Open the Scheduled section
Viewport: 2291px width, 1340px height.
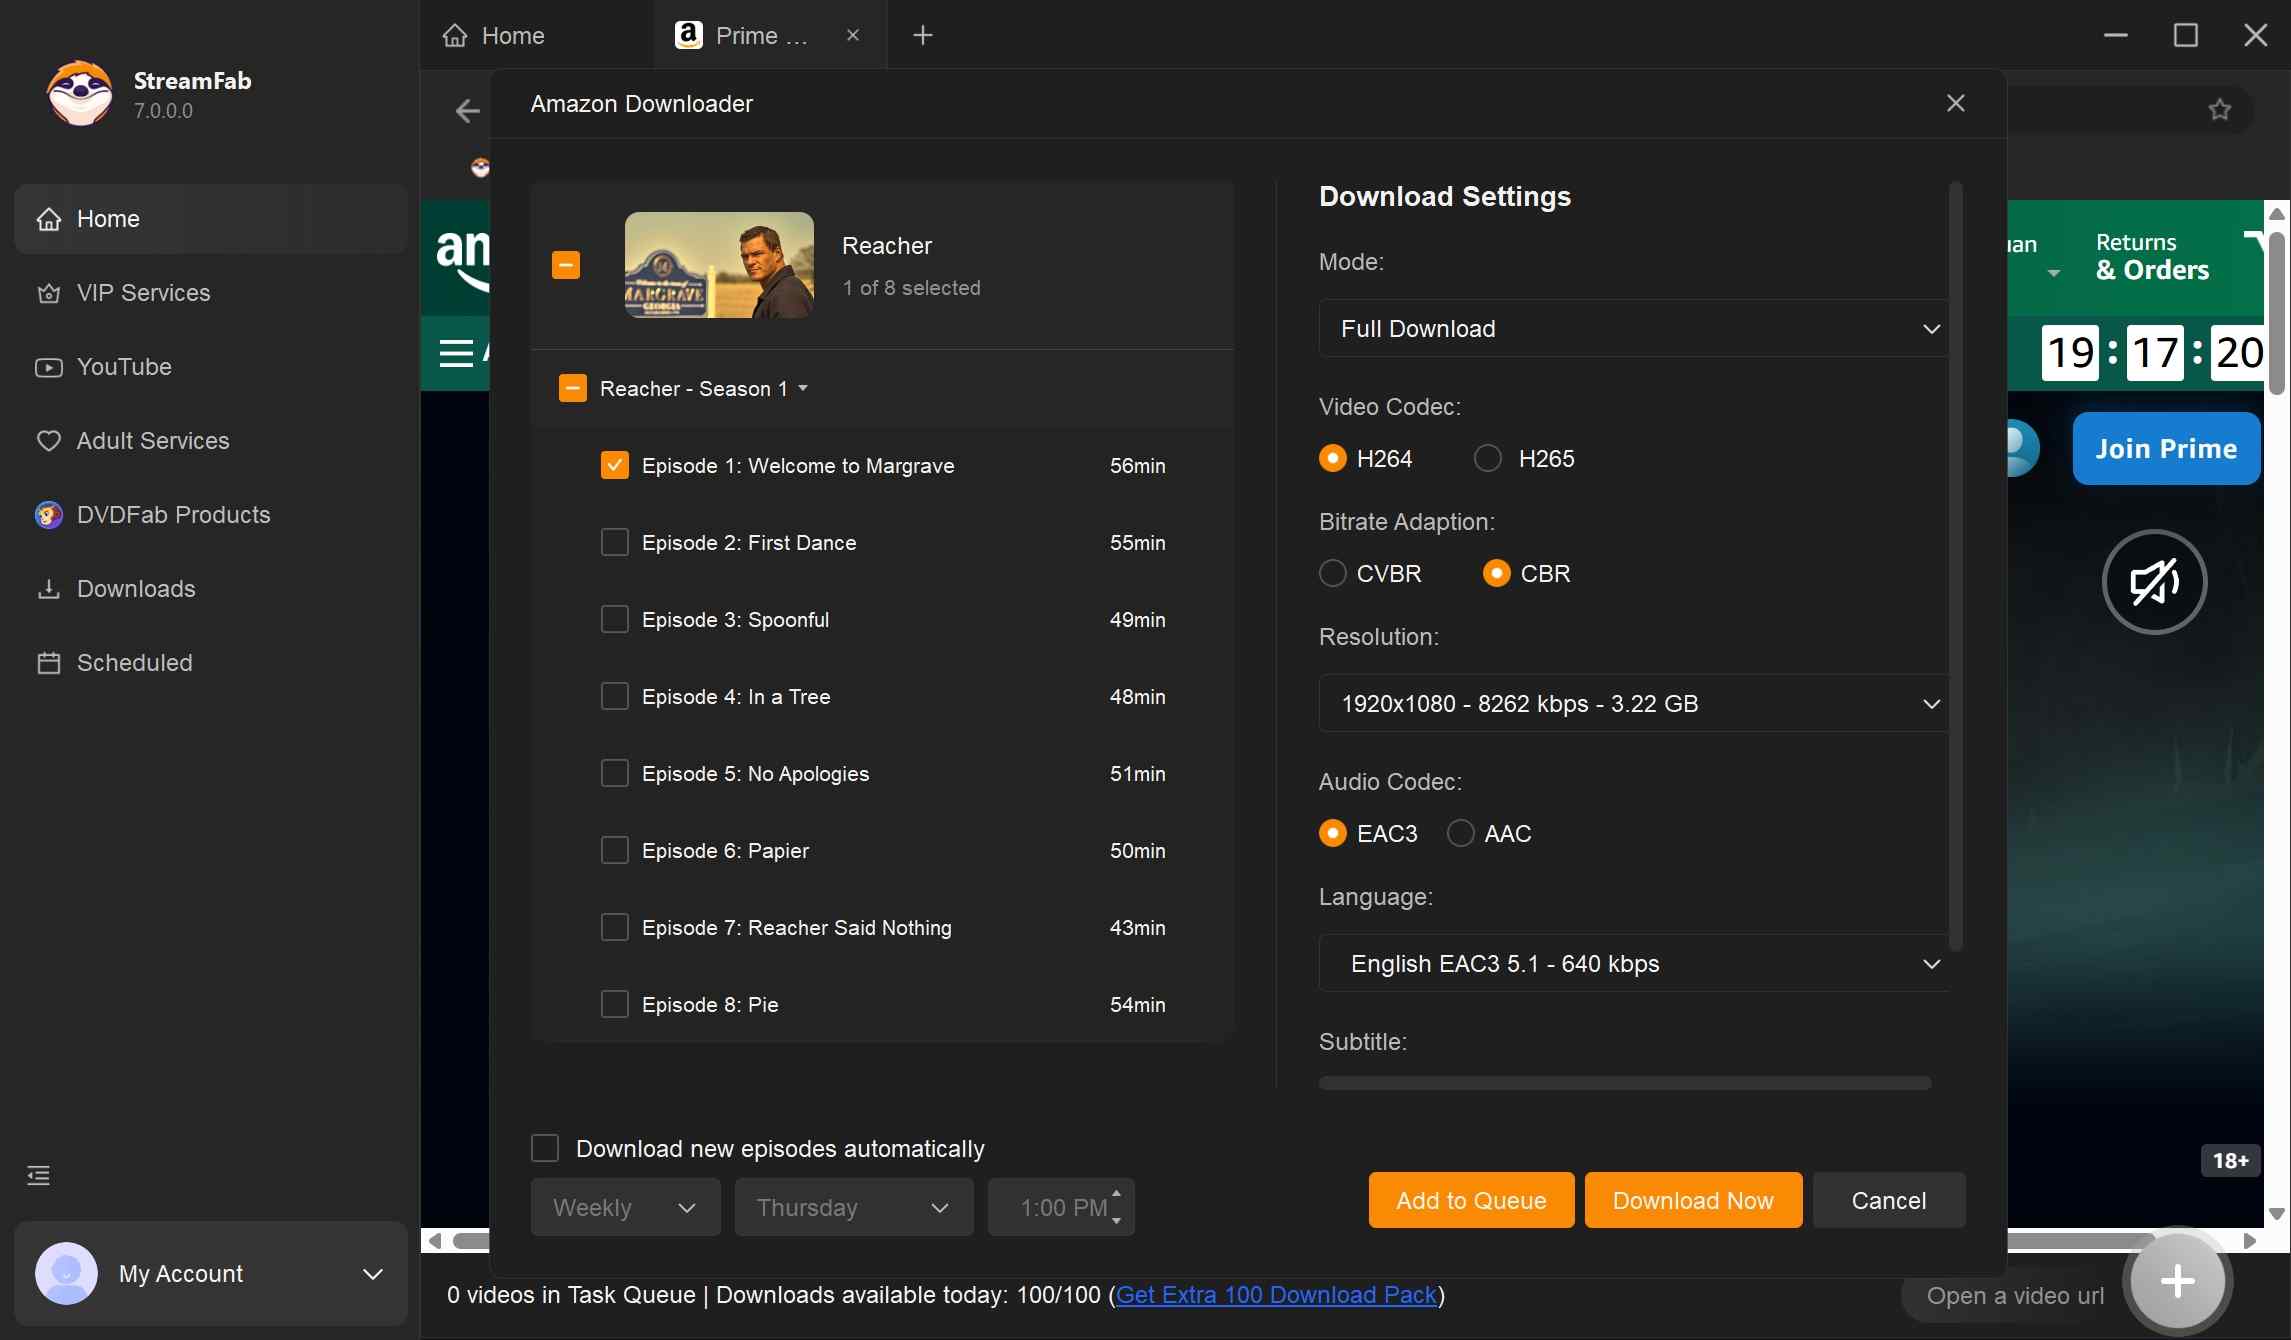pos(134,662)
